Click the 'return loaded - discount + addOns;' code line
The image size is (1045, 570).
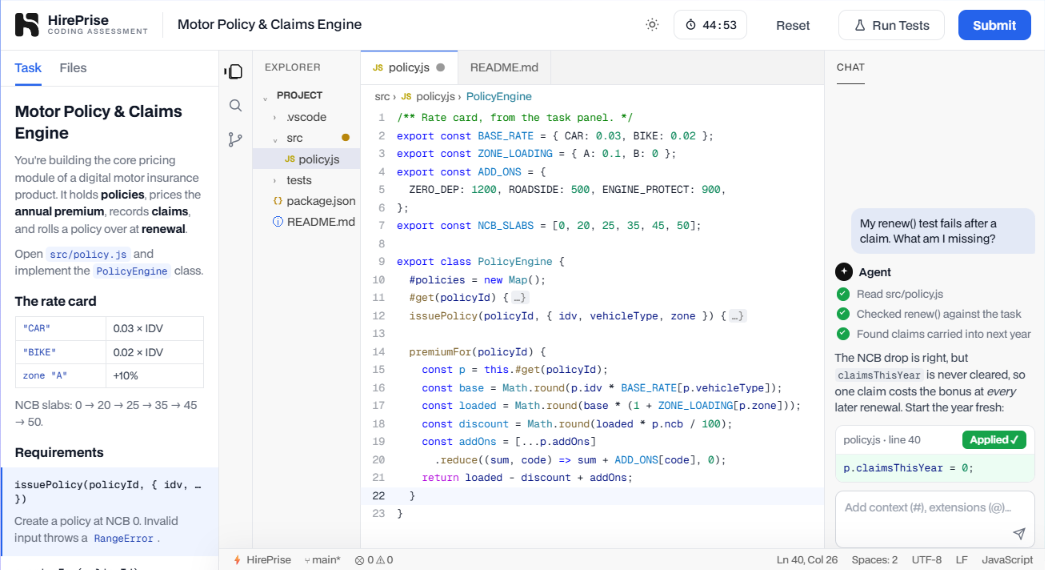pos(526,477)
